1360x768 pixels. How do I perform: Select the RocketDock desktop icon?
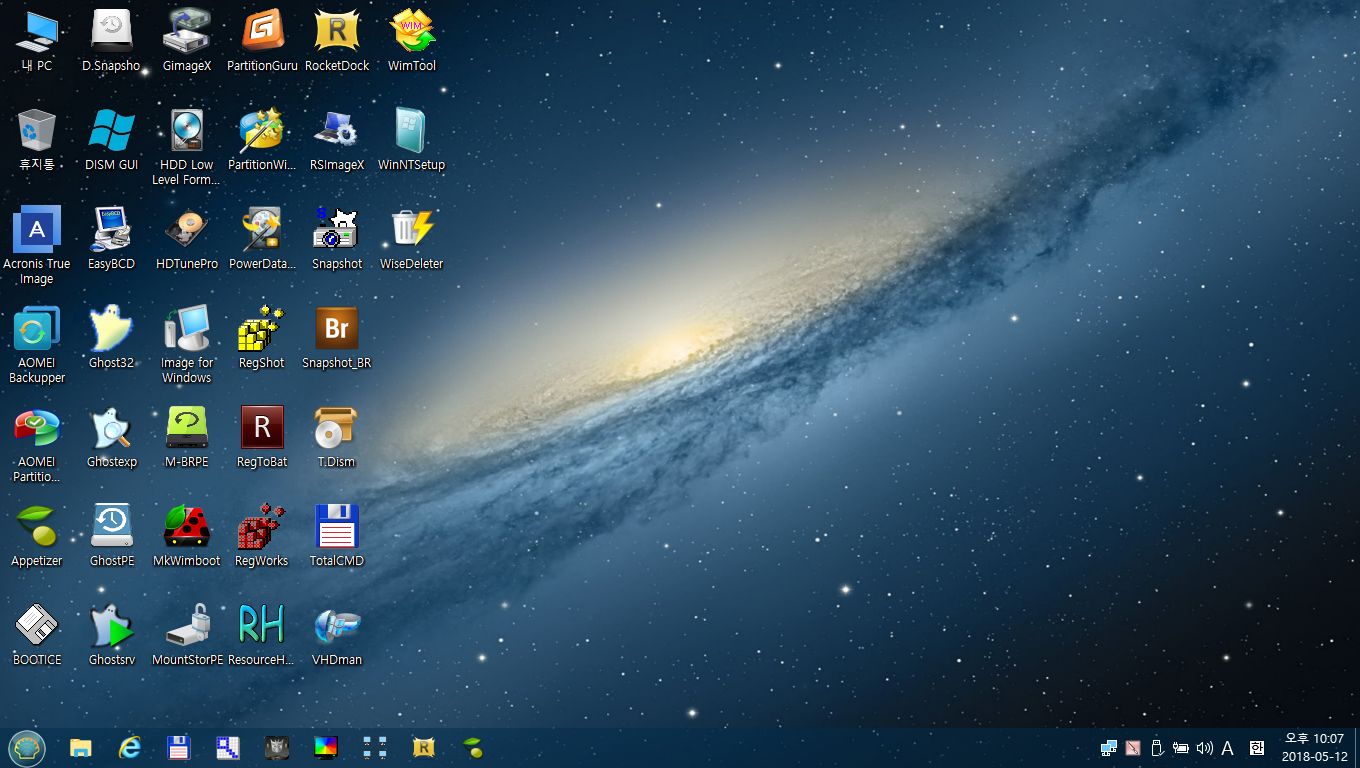[337, 41]
